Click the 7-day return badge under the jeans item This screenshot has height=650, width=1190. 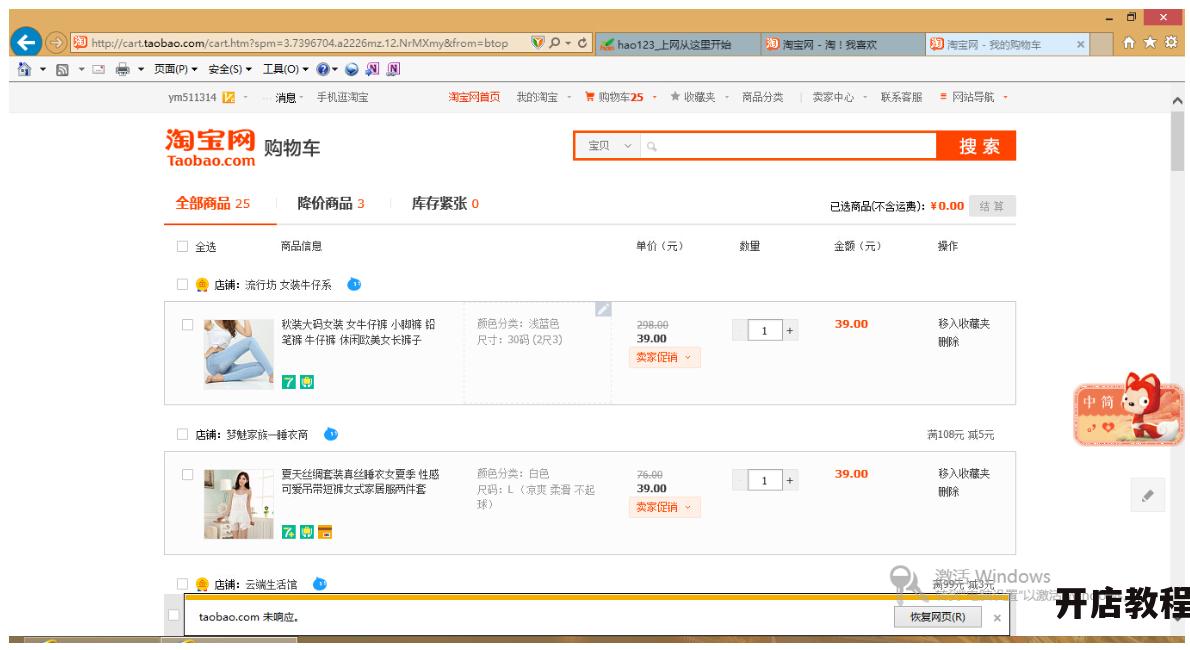point(288,382)
